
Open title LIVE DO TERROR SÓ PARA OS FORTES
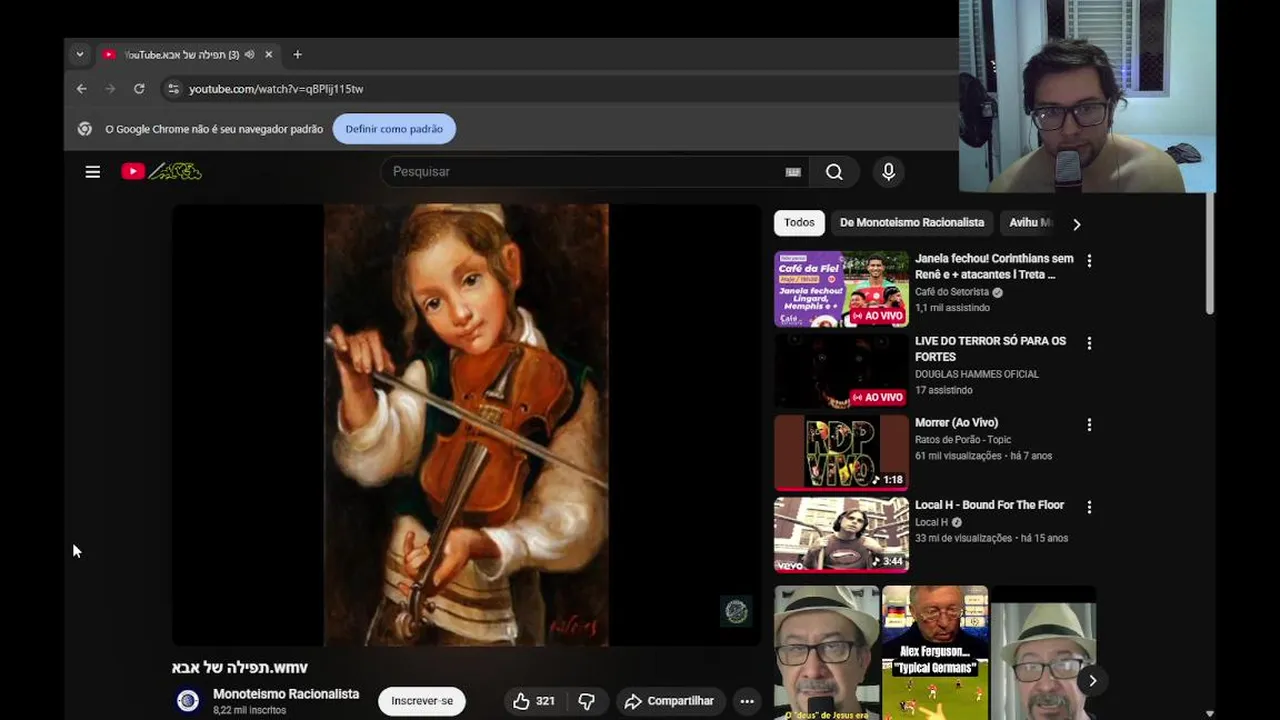tap(990, 349)
